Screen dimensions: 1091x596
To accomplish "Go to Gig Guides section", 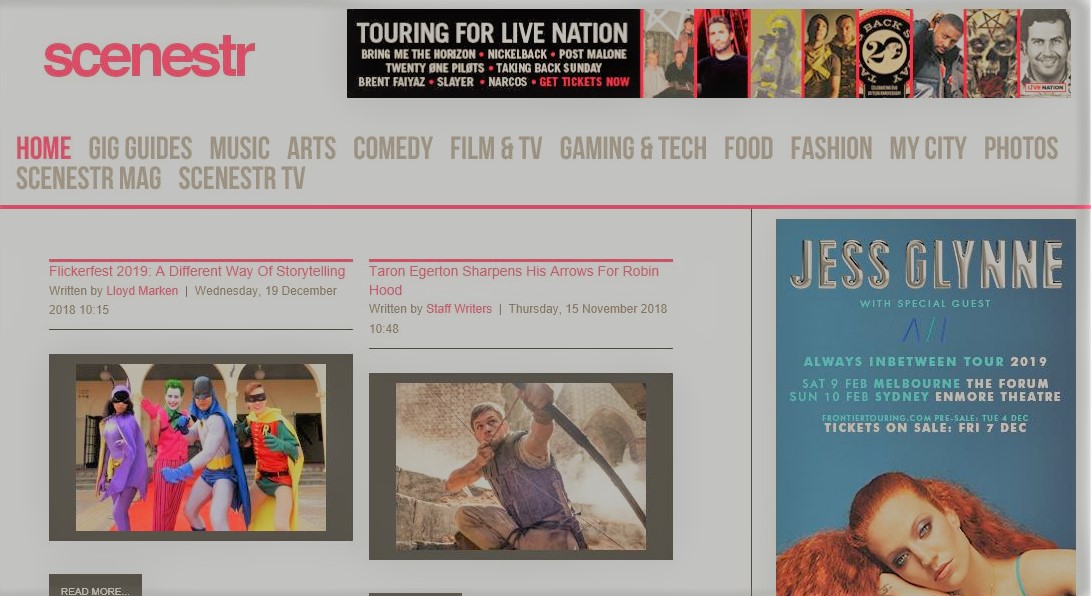I will pyautogui.click(x=140, y=149).
